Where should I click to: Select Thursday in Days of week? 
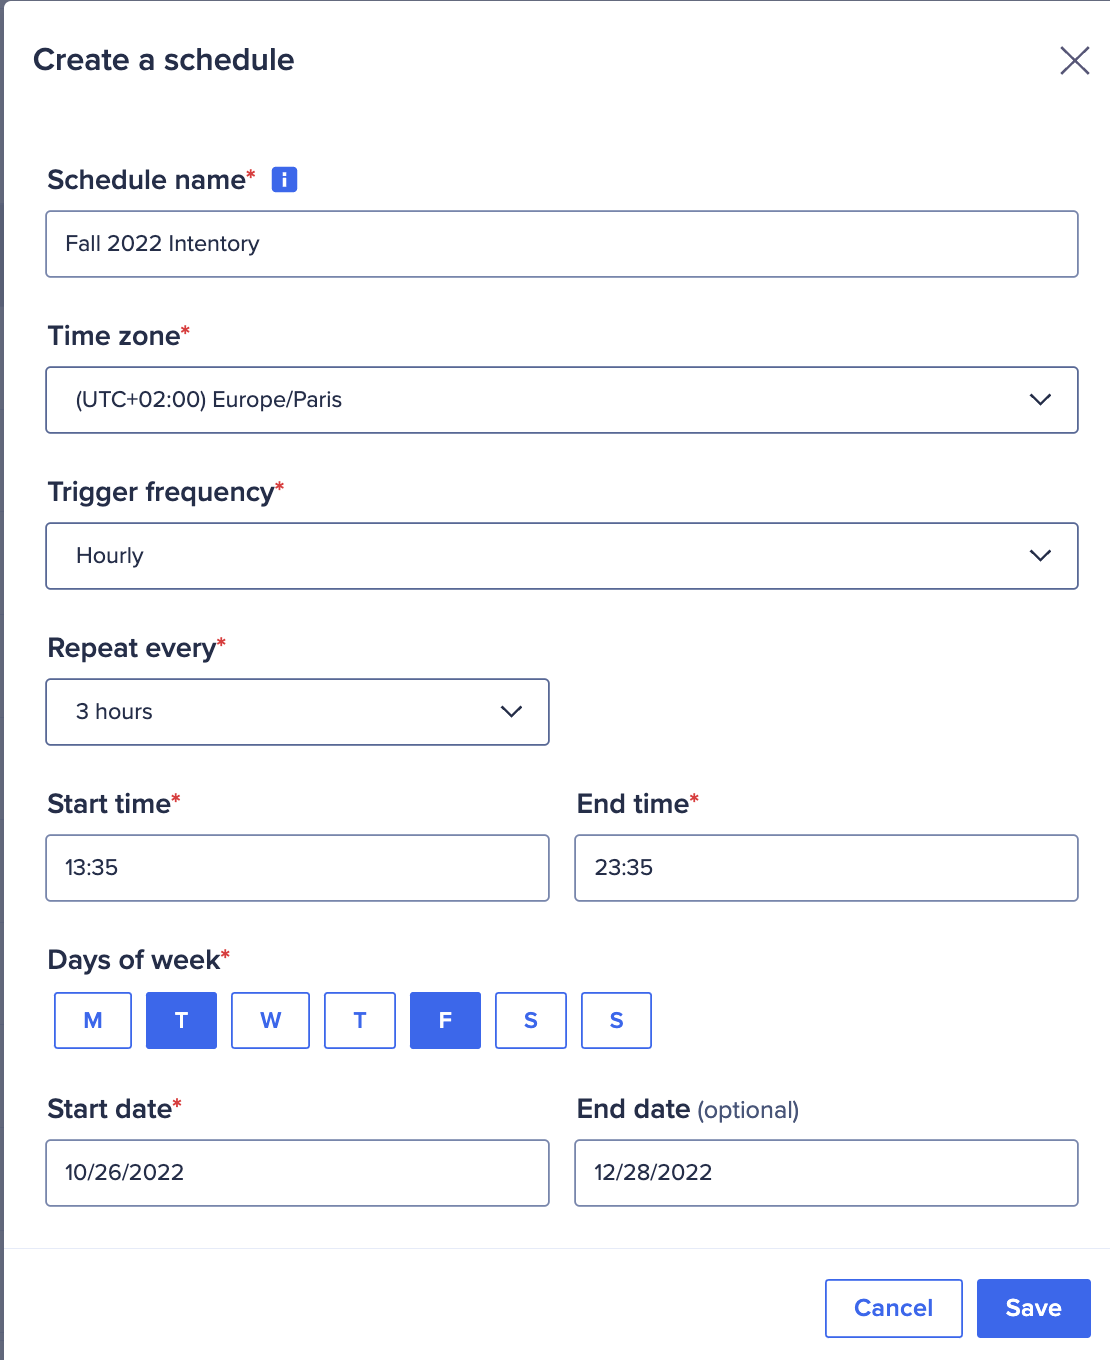[x=359, y=1020]
